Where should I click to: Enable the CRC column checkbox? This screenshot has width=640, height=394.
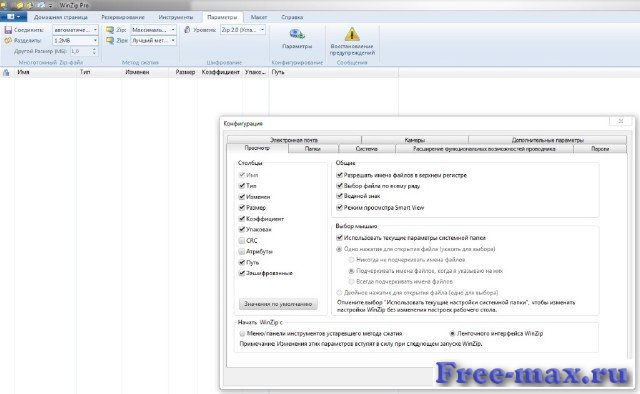(x=242, y=240)
